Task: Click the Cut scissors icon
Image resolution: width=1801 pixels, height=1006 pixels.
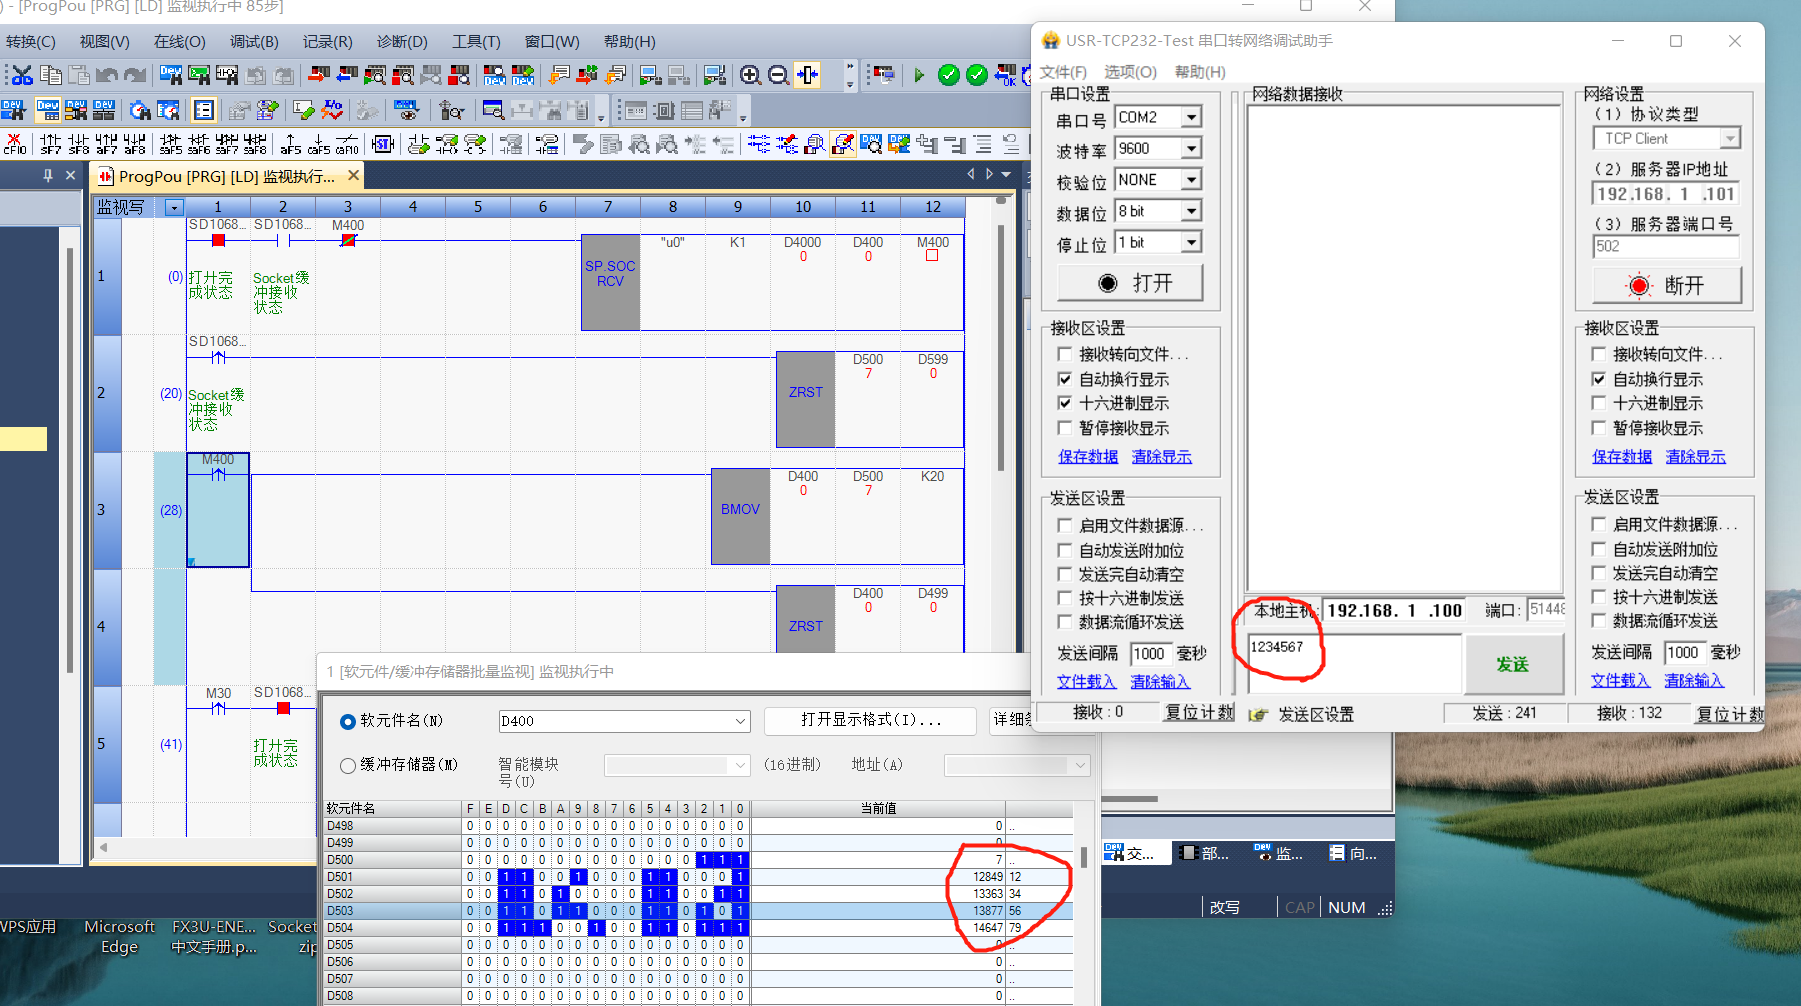Action: coord(21,75)
